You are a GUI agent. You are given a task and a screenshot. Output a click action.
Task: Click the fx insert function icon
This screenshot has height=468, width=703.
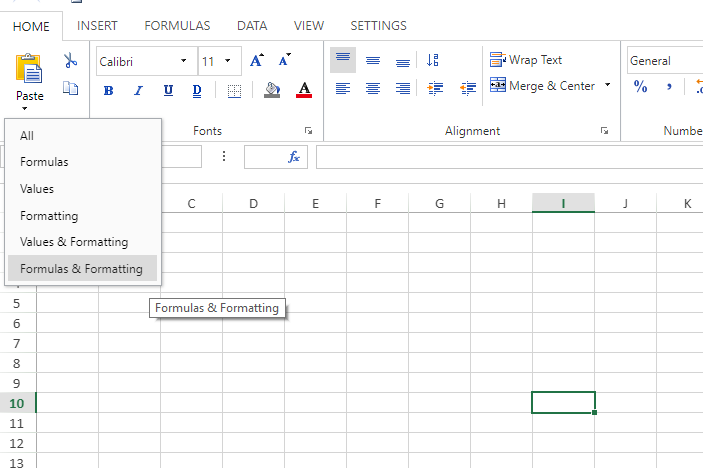[294, 157]
